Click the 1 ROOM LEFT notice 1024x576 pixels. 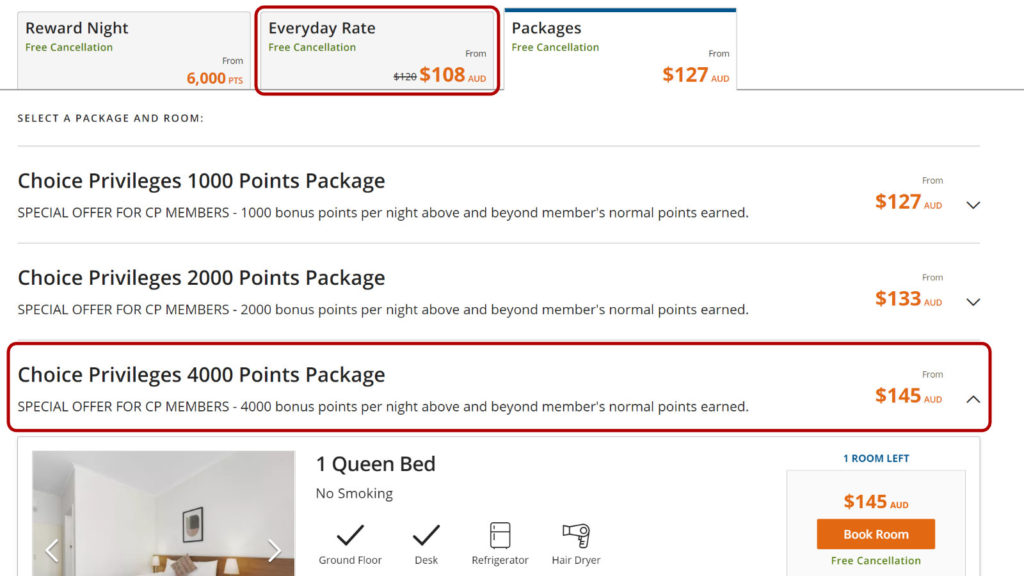[x=875, y=458]
